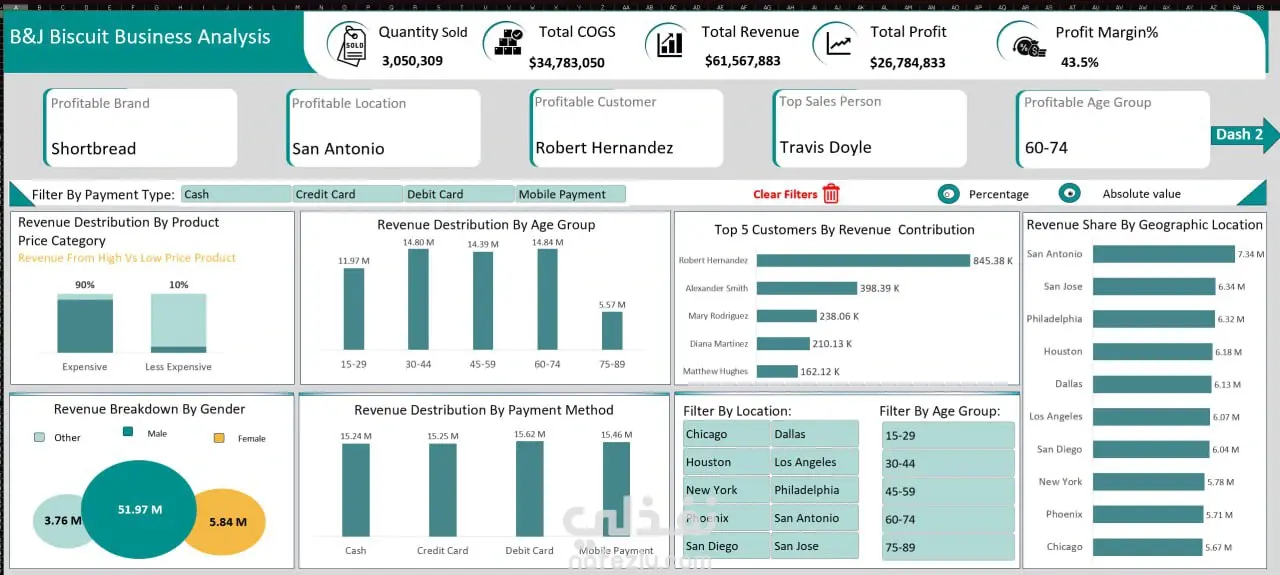The height and width of the screenshot is (575, 1280).
Task: Select the Female 5.84 M bubble
Action: pyautogui.click(x=227, y=521)
